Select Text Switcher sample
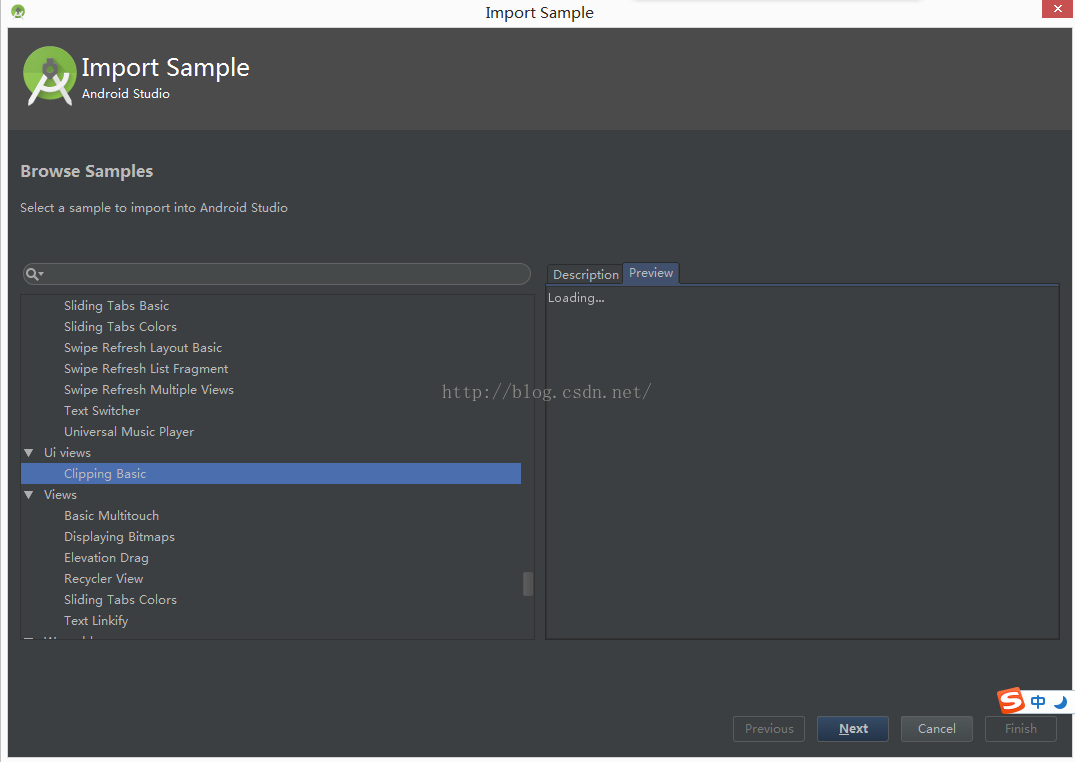Image resolution: width=1075 pixels, height=762 pixels. point(101,411)
